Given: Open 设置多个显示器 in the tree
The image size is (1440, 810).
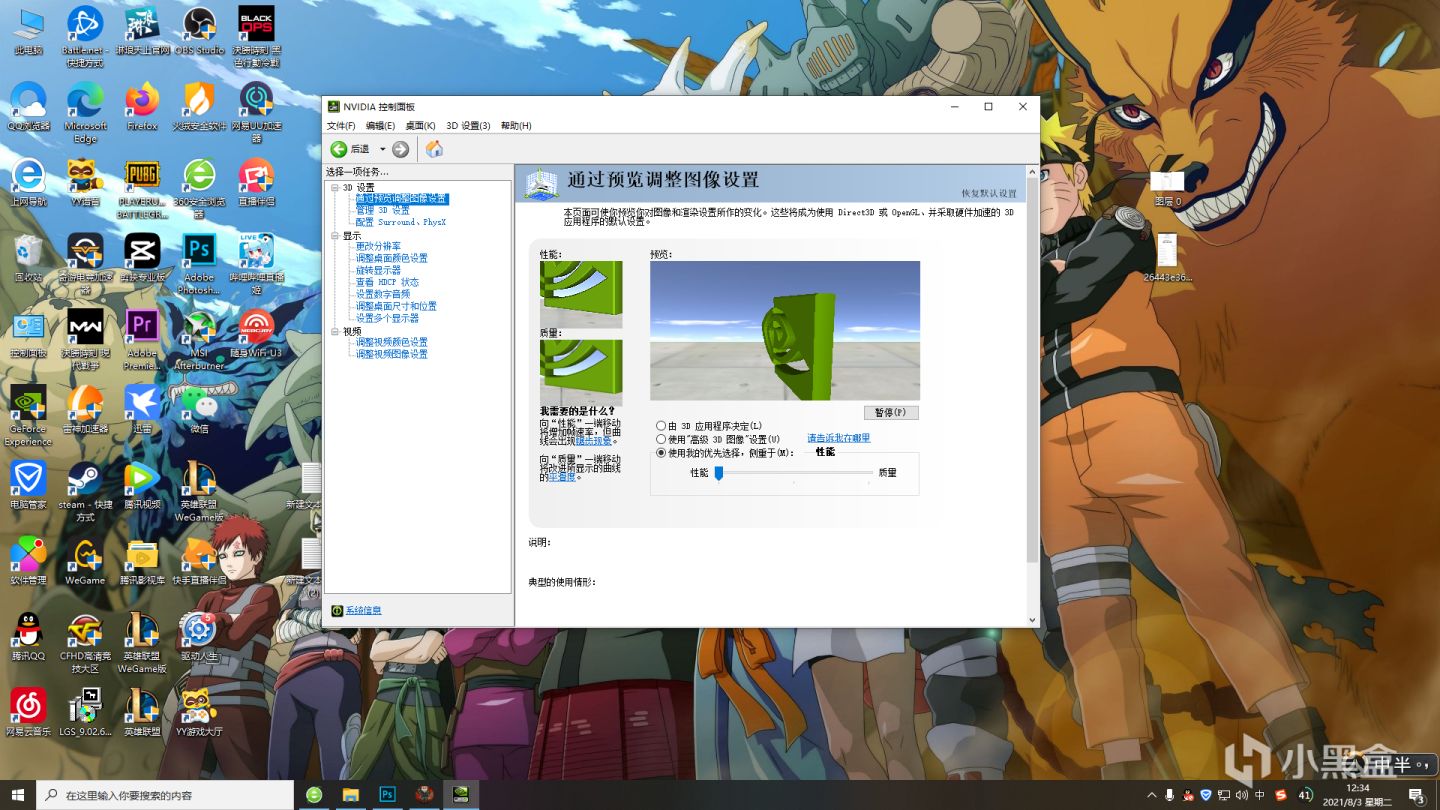Looking at the screenshot, I should click(387, 318).
